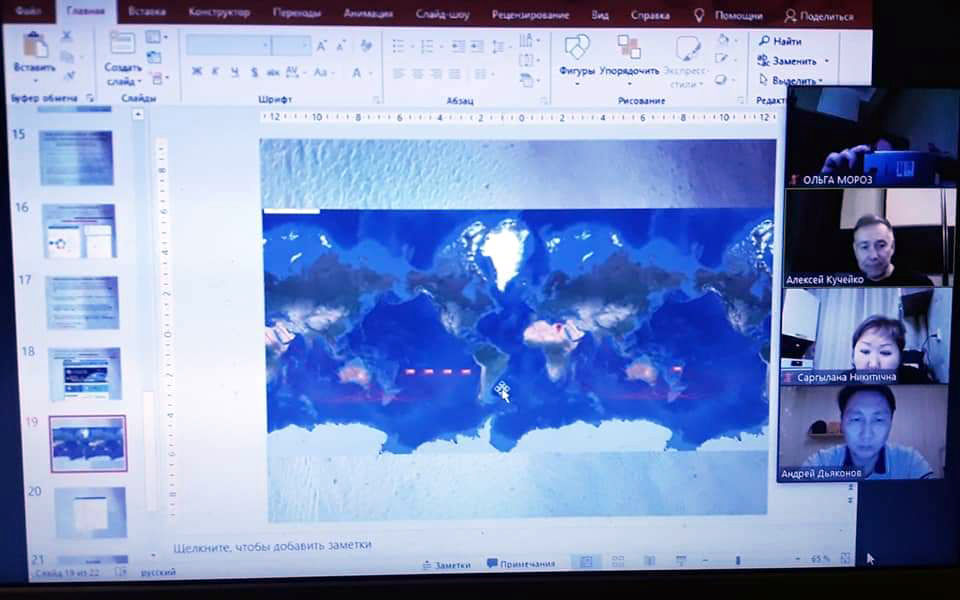
Task: Toggle underline (Ч) formatting
Action: [235, 72]
